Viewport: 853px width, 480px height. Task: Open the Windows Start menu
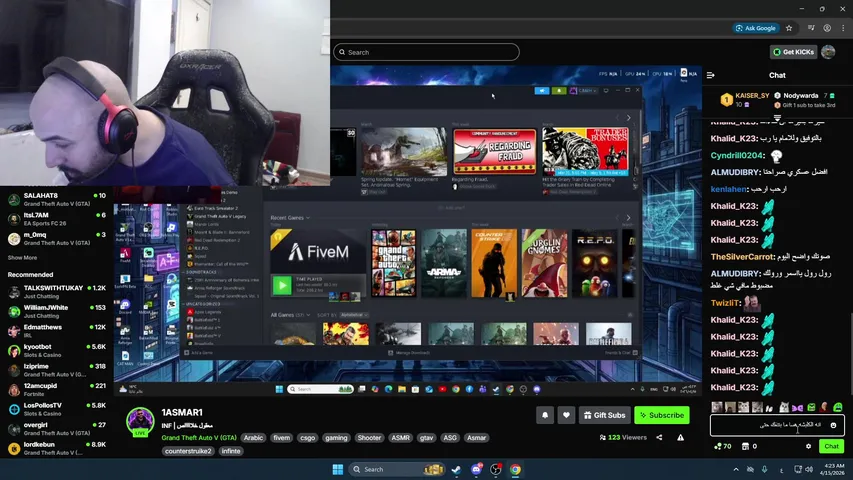[337, 469]
